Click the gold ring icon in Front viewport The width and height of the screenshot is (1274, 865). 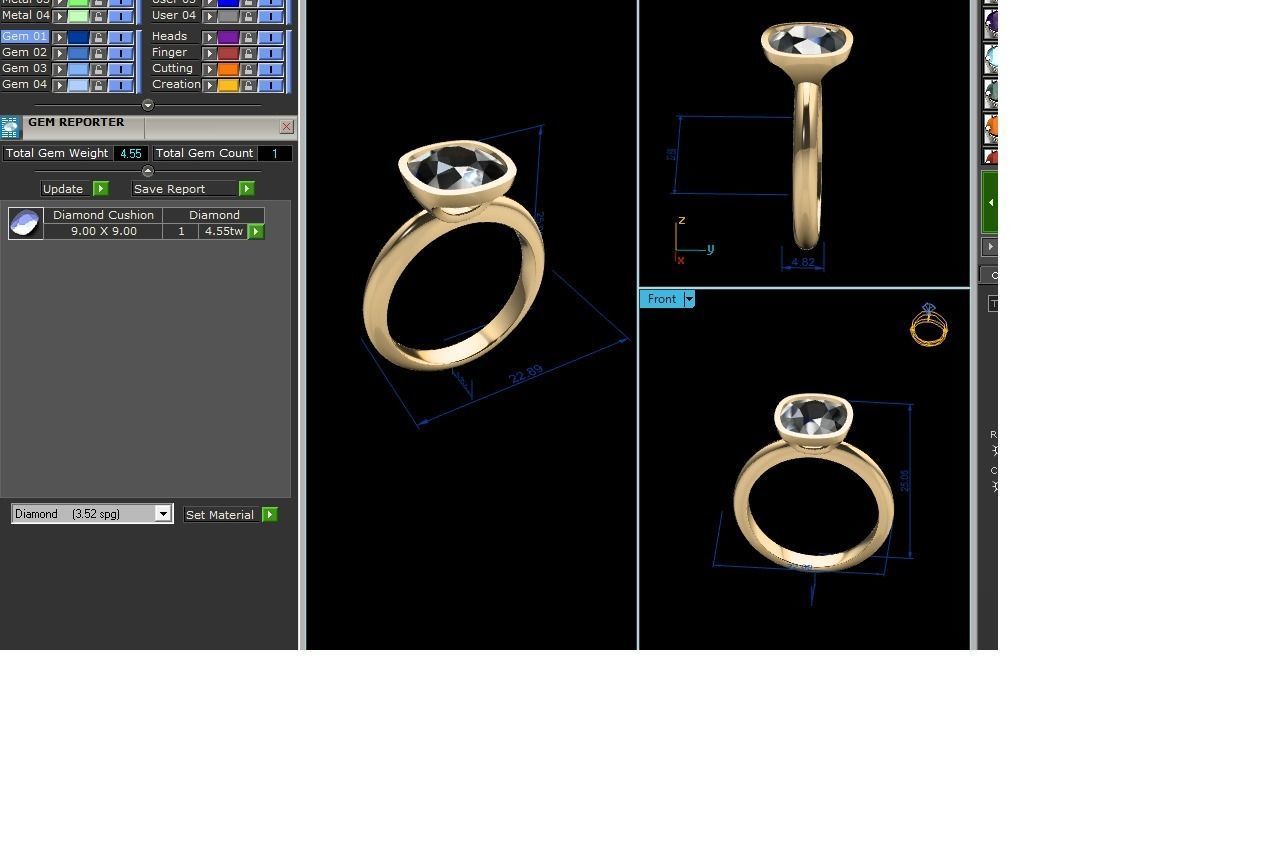coord(929,325)
